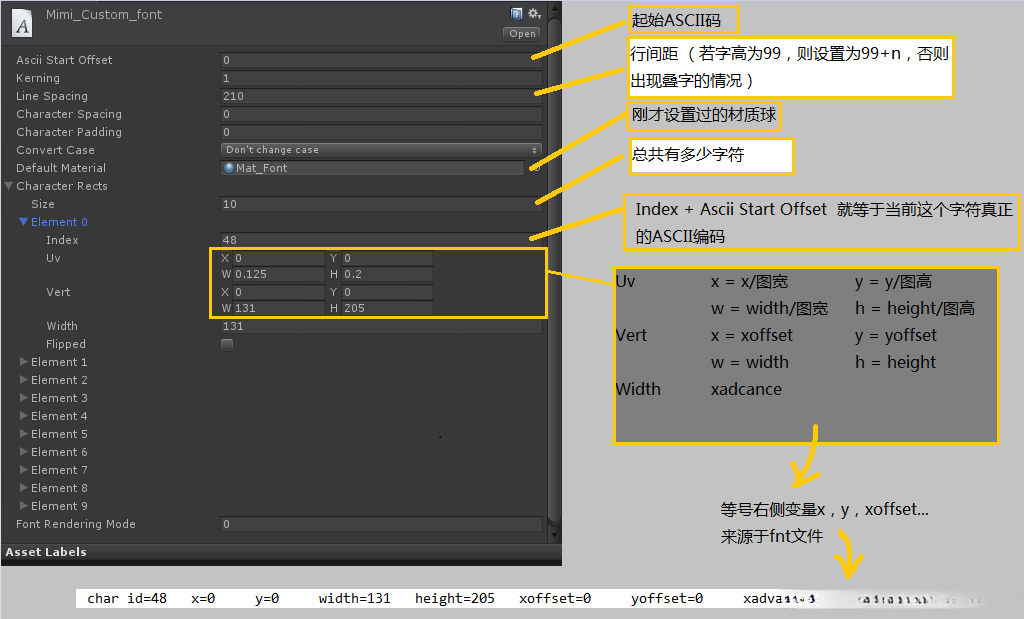Viewport: 1024px width, 619px height.
Task: Expand Element 8
Action: pos(24,488)
